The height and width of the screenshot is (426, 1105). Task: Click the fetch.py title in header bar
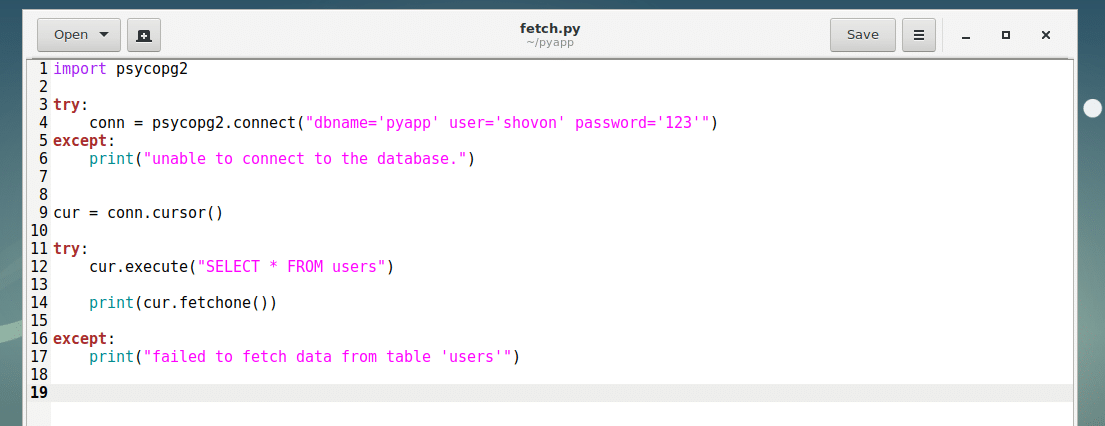[550, 28]
